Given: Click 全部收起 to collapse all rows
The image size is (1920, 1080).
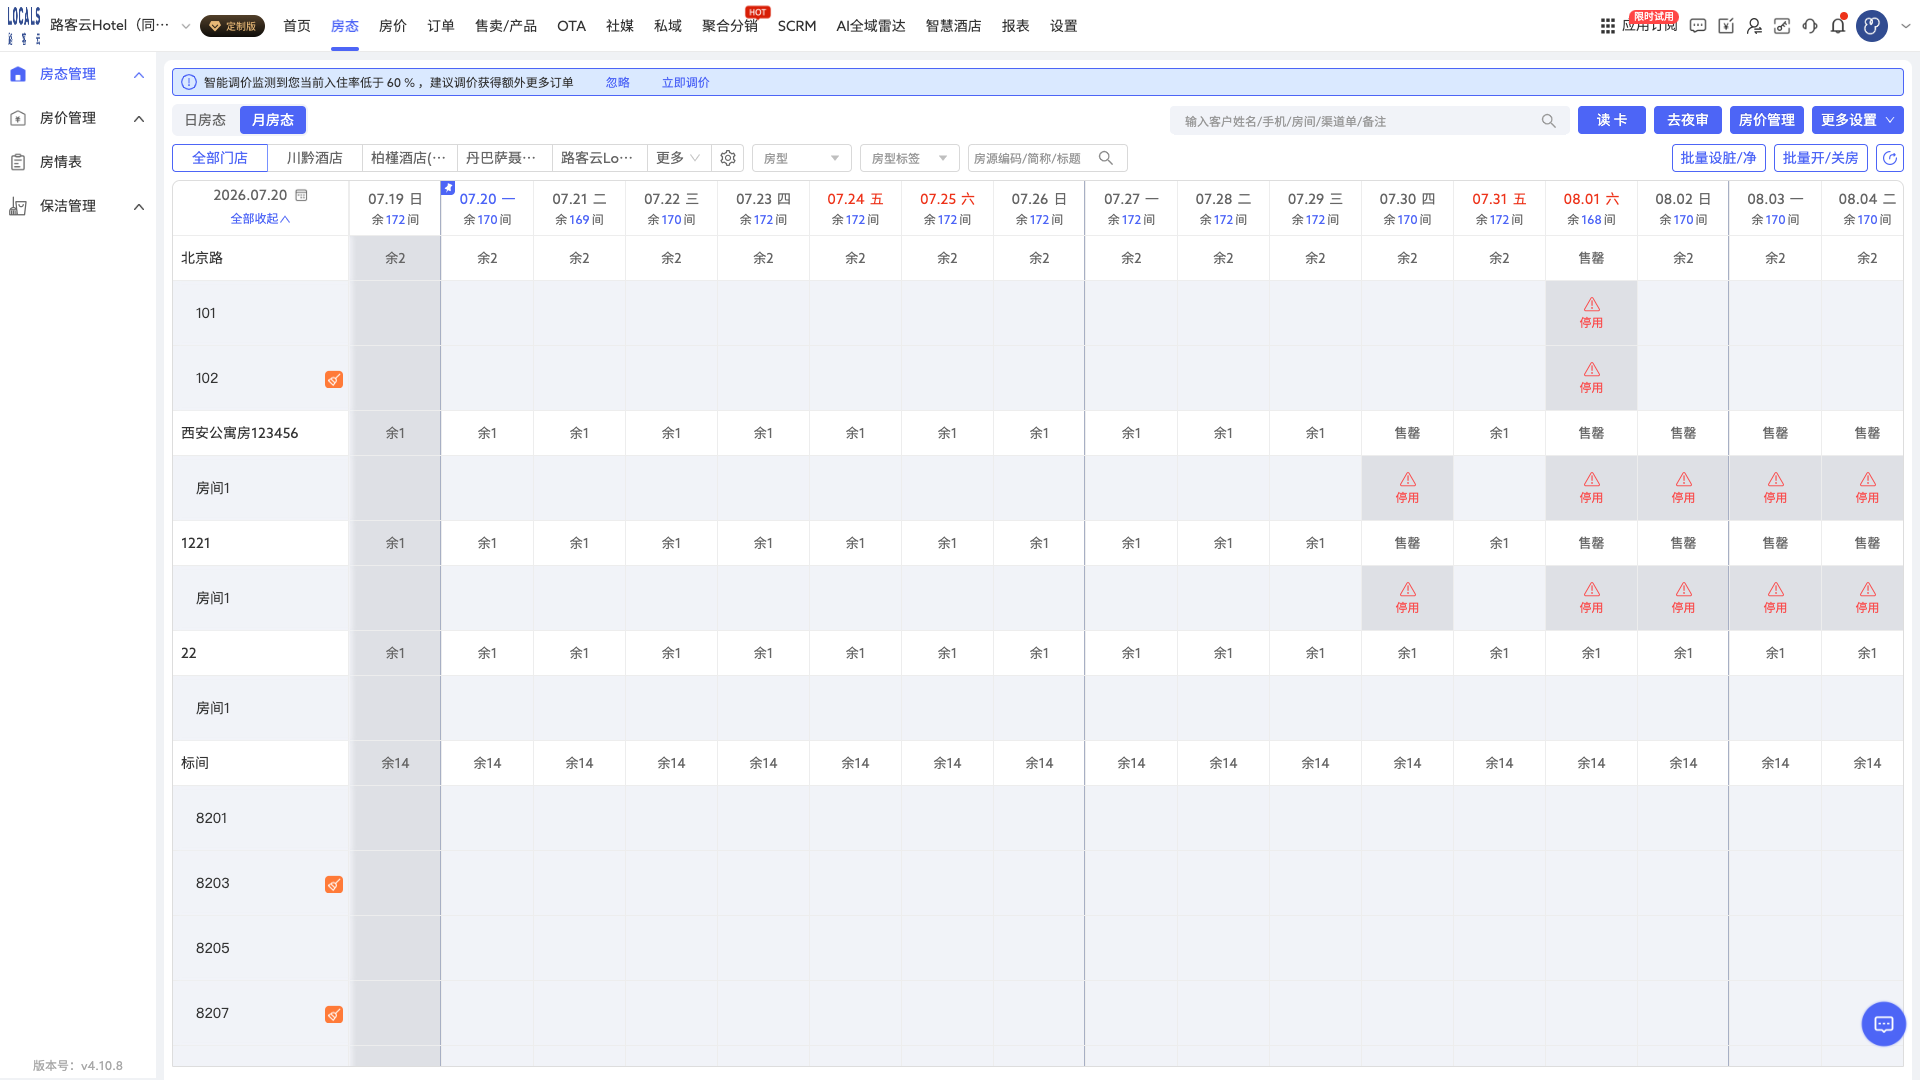Looking at the screenshot, I should click(260, 219).
